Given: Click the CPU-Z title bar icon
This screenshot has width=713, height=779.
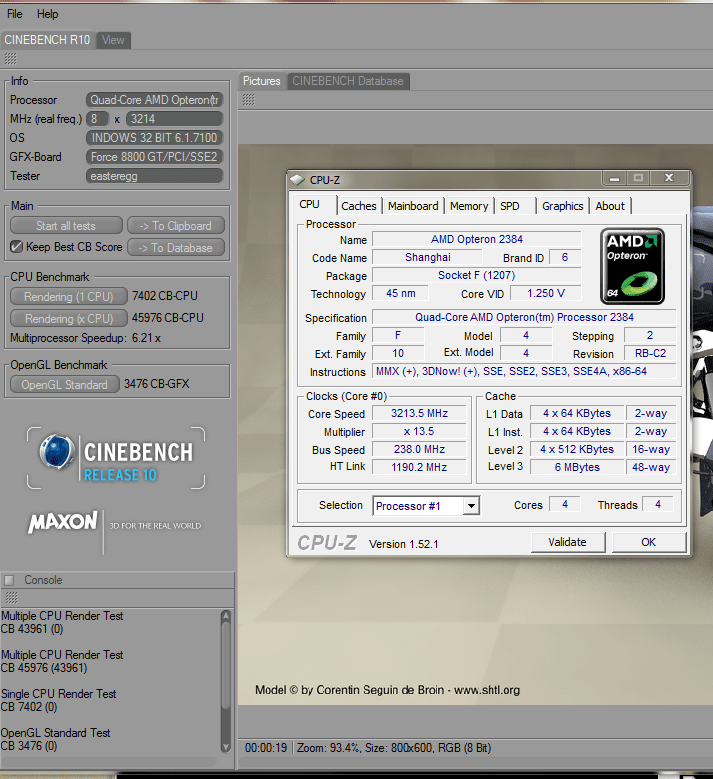Looking at the screenshot, I should pos(298,180).
